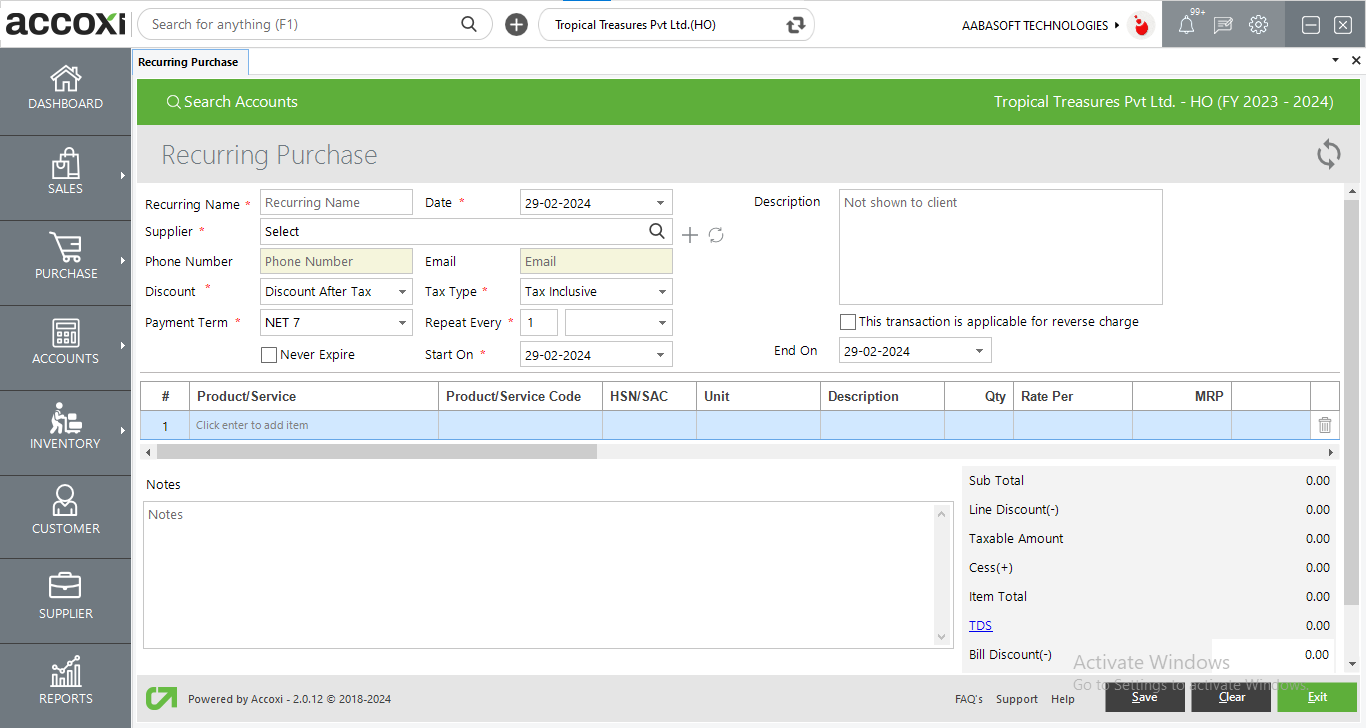Image resolution: width=1366 pixels, height=728 pixels.
Task: Toggle Never Expire off after enabling
Action: pyautogui.click(x=268, y=354)
